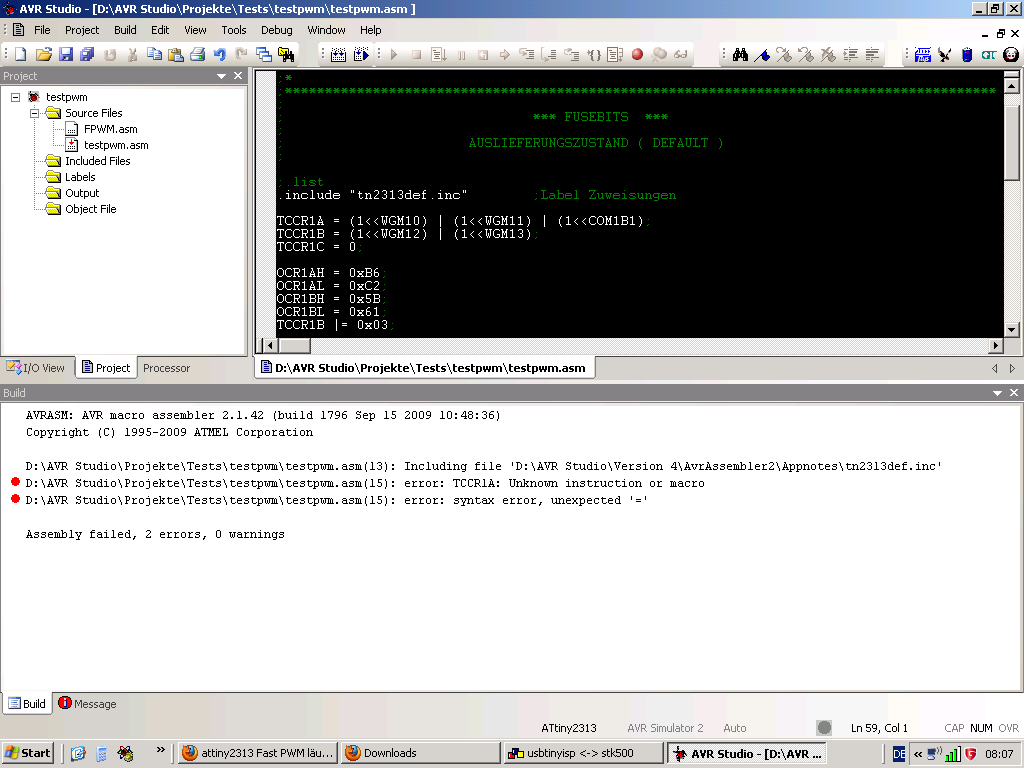The width and height of the screenshot is (1024, 768).
Task: Click the round face icon at toolbar end
Action: click(1011, 55)
